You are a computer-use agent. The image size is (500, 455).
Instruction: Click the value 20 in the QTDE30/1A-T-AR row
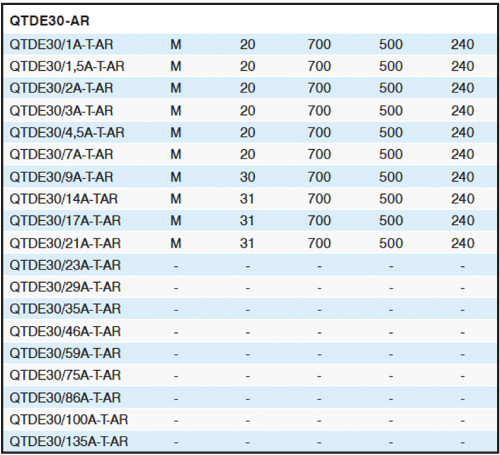point(247,44)
